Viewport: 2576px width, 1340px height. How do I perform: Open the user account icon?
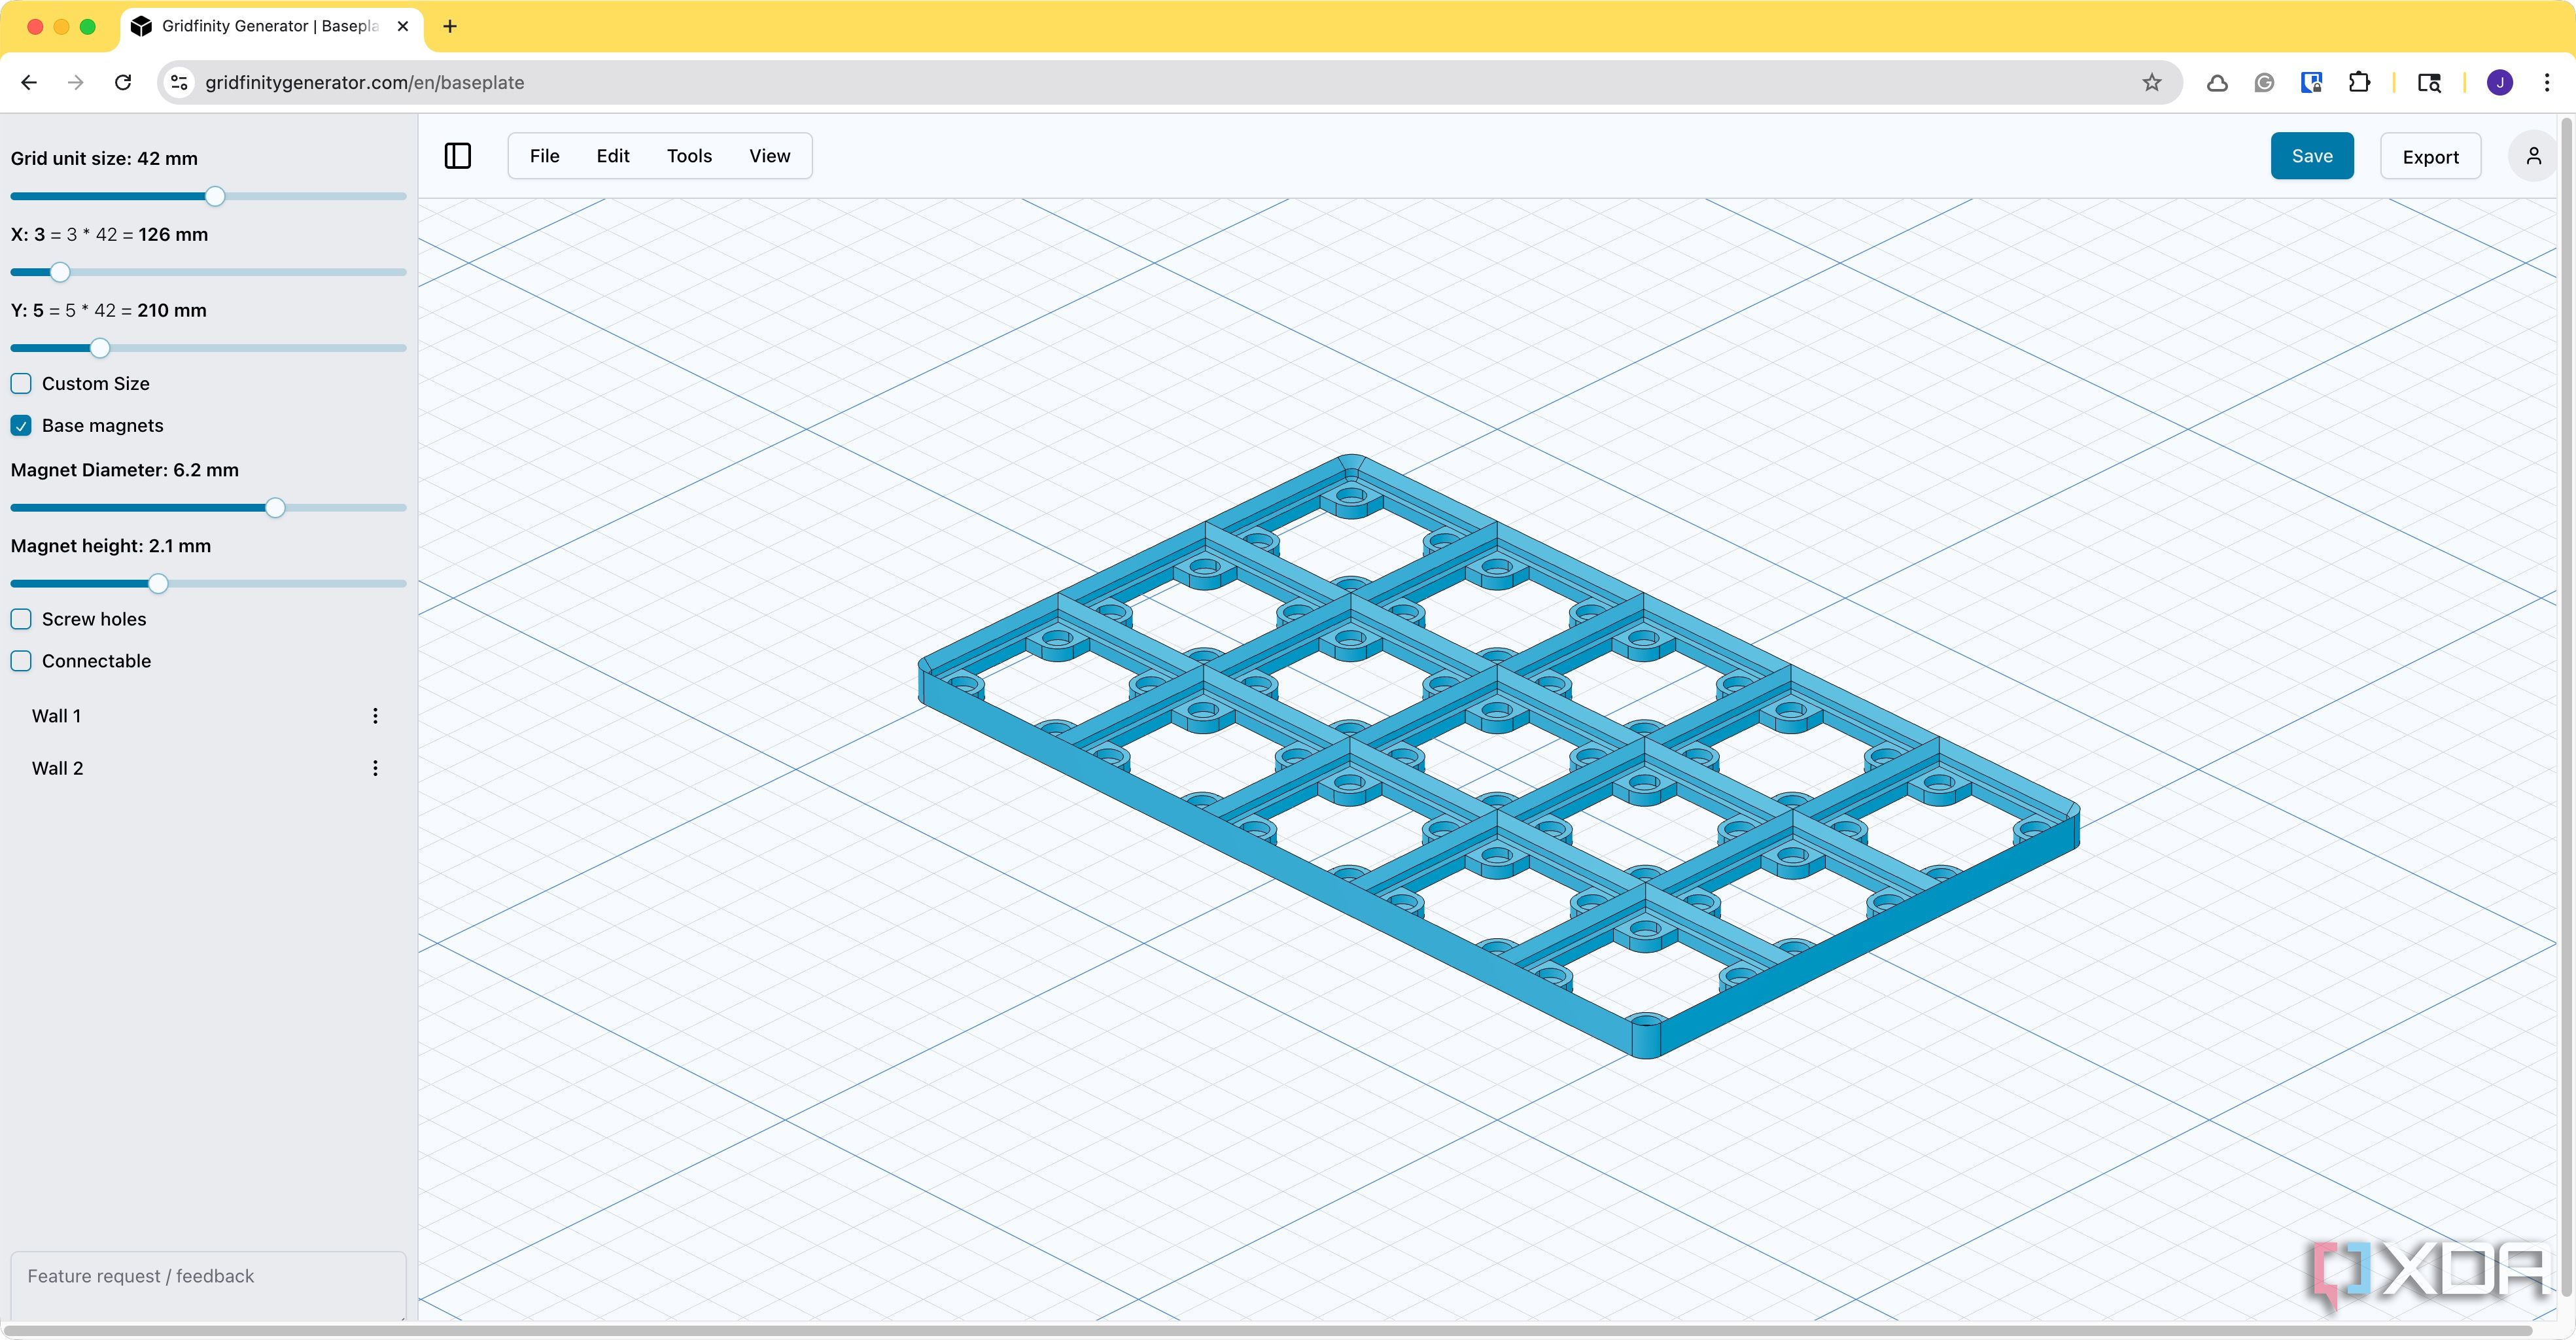(x=2533, y=156)
